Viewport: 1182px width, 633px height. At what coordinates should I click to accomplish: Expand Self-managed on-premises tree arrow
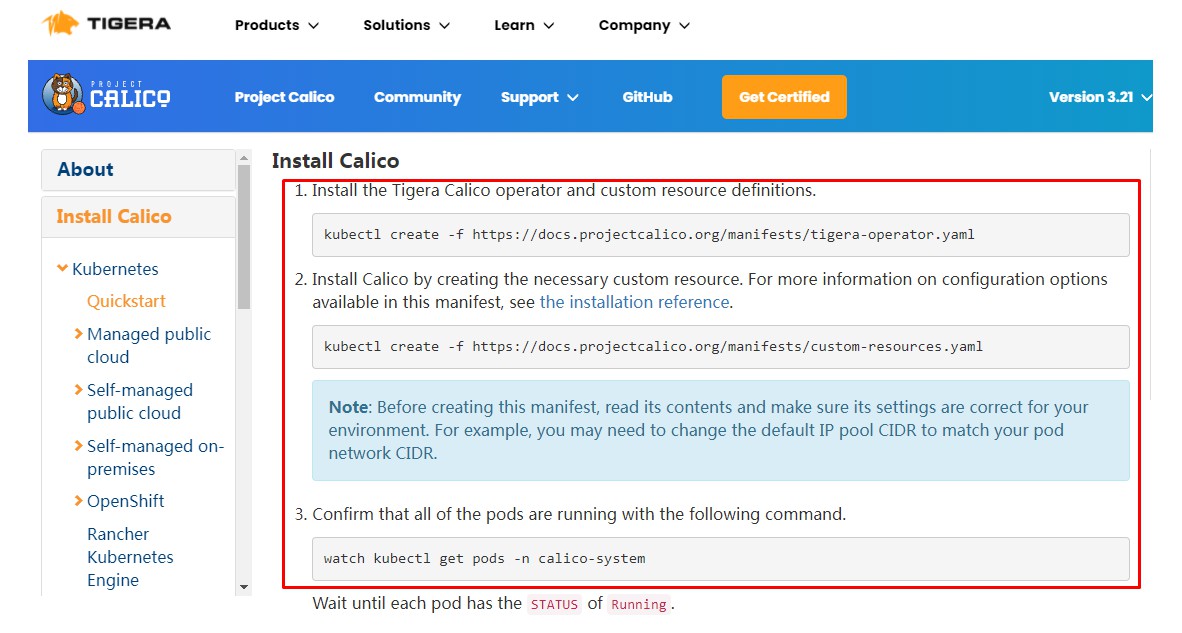pyautogui.click(x=79, y=446)
